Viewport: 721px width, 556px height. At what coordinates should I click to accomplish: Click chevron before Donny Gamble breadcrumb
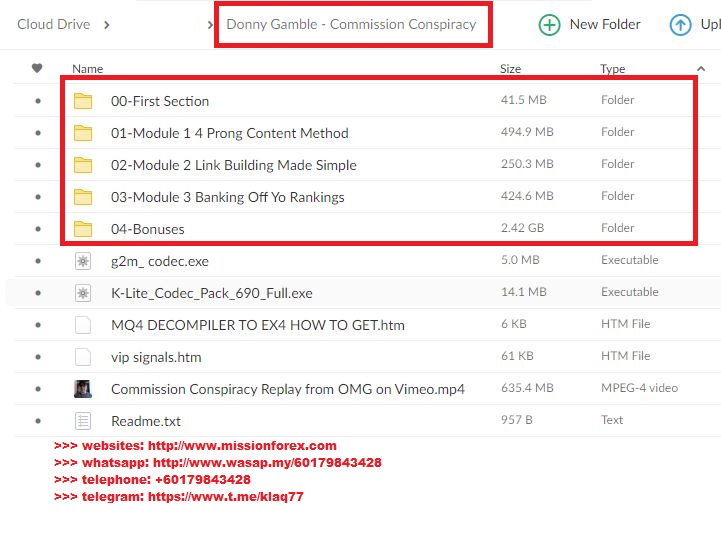pos(210,25)
